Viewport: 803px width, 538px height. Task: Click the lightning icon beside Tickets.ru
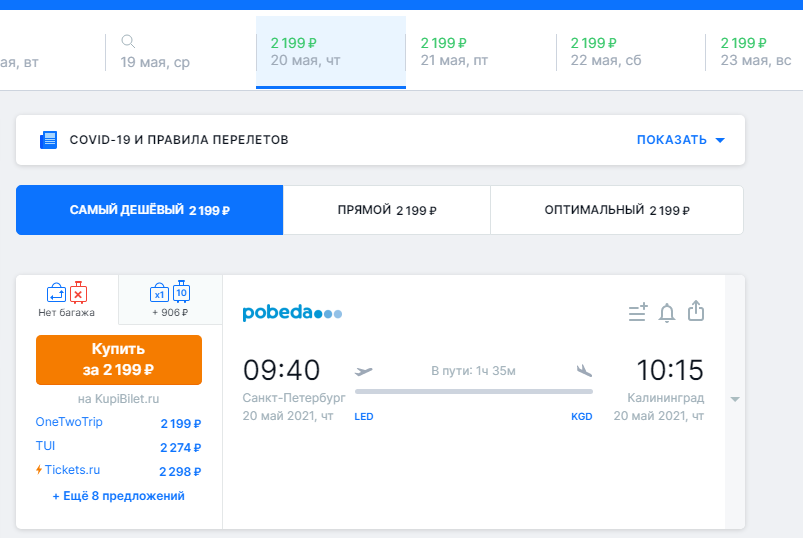39,470
